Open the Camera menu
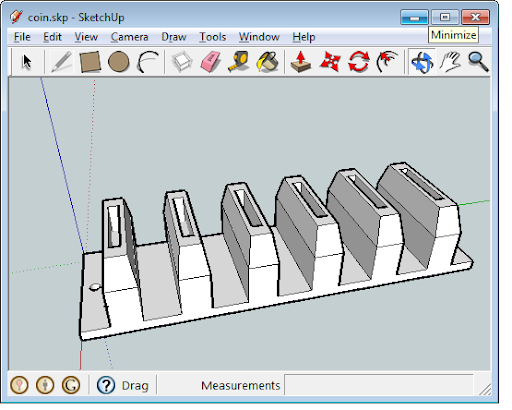This screenshot has height=410, width=512. click(x=129, y=37)
